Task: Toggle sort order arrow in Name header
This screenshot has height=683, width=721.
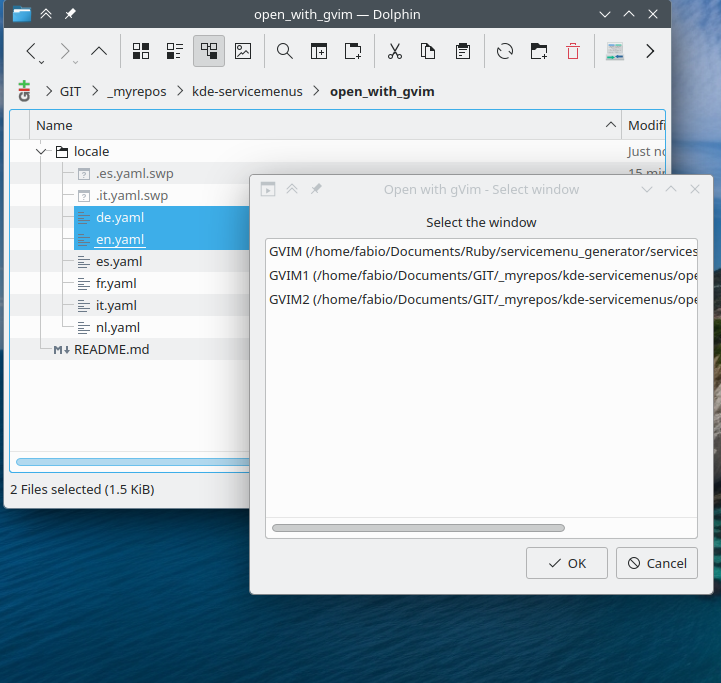Action: coord(611,125)
